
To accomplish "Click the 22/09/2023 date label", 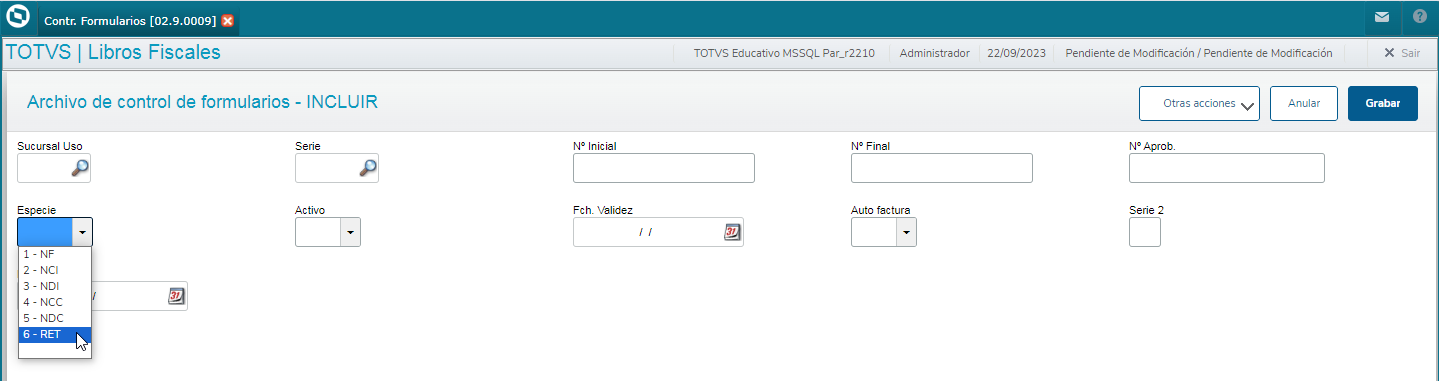I will [x=1016, y=53].
